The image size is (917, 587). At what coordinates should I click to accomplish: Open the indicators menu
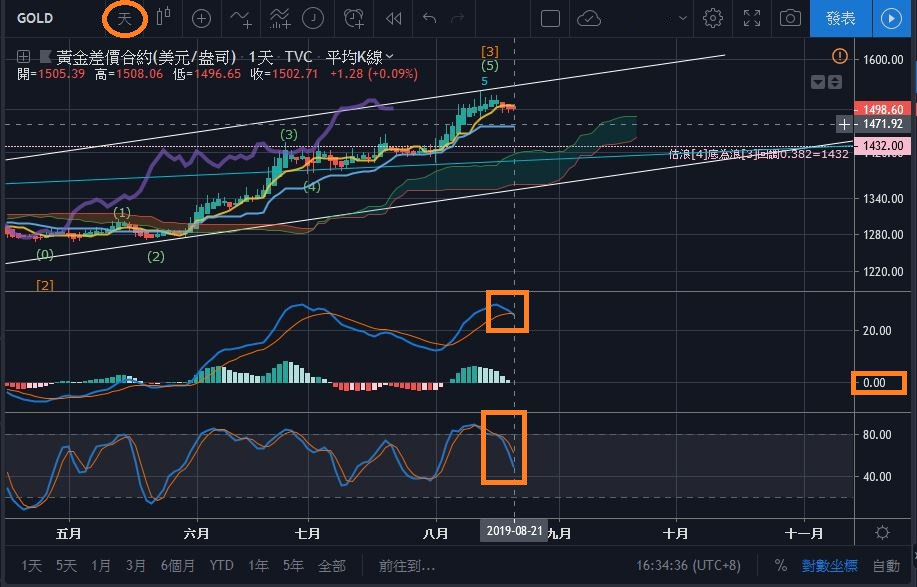click(x=241, y=18)
